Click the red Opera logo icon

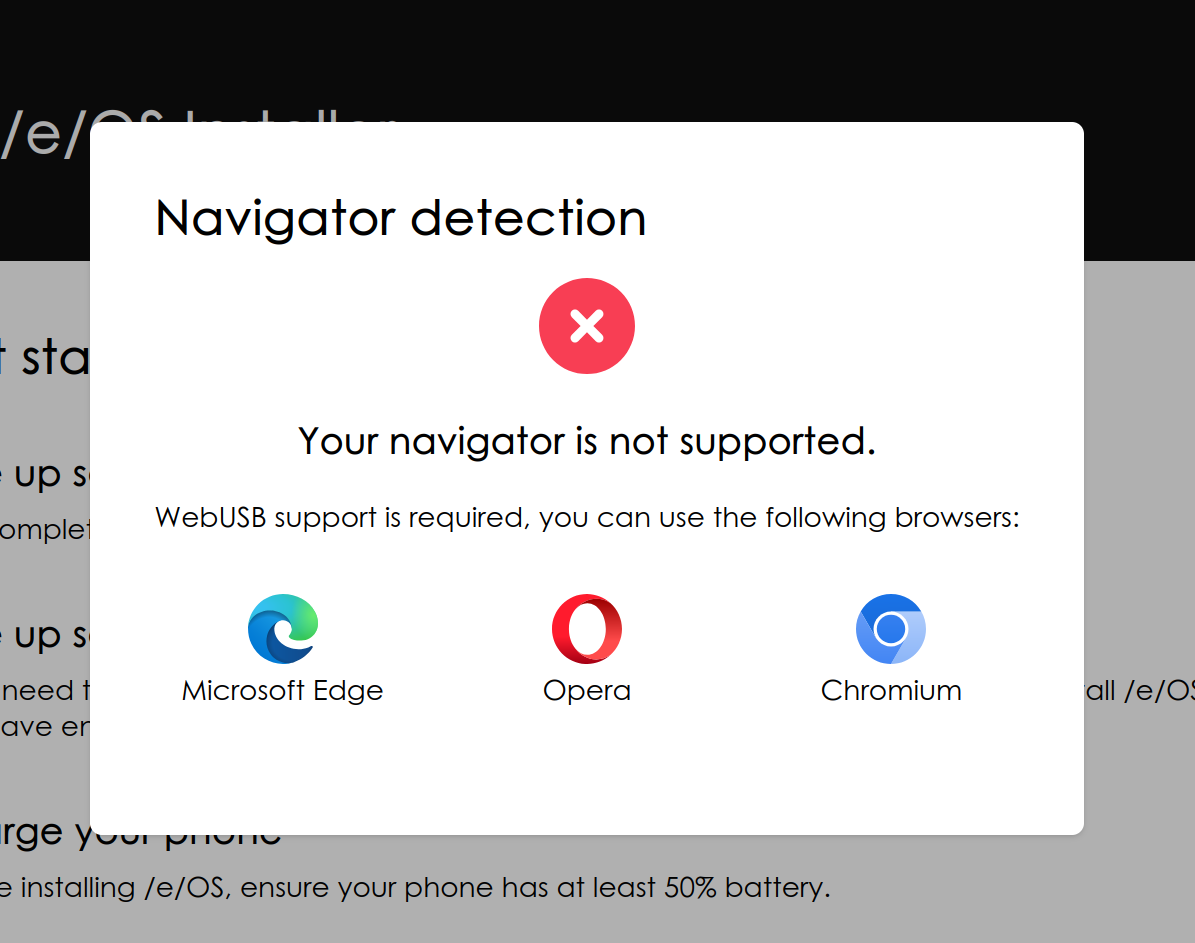point(587,628)
